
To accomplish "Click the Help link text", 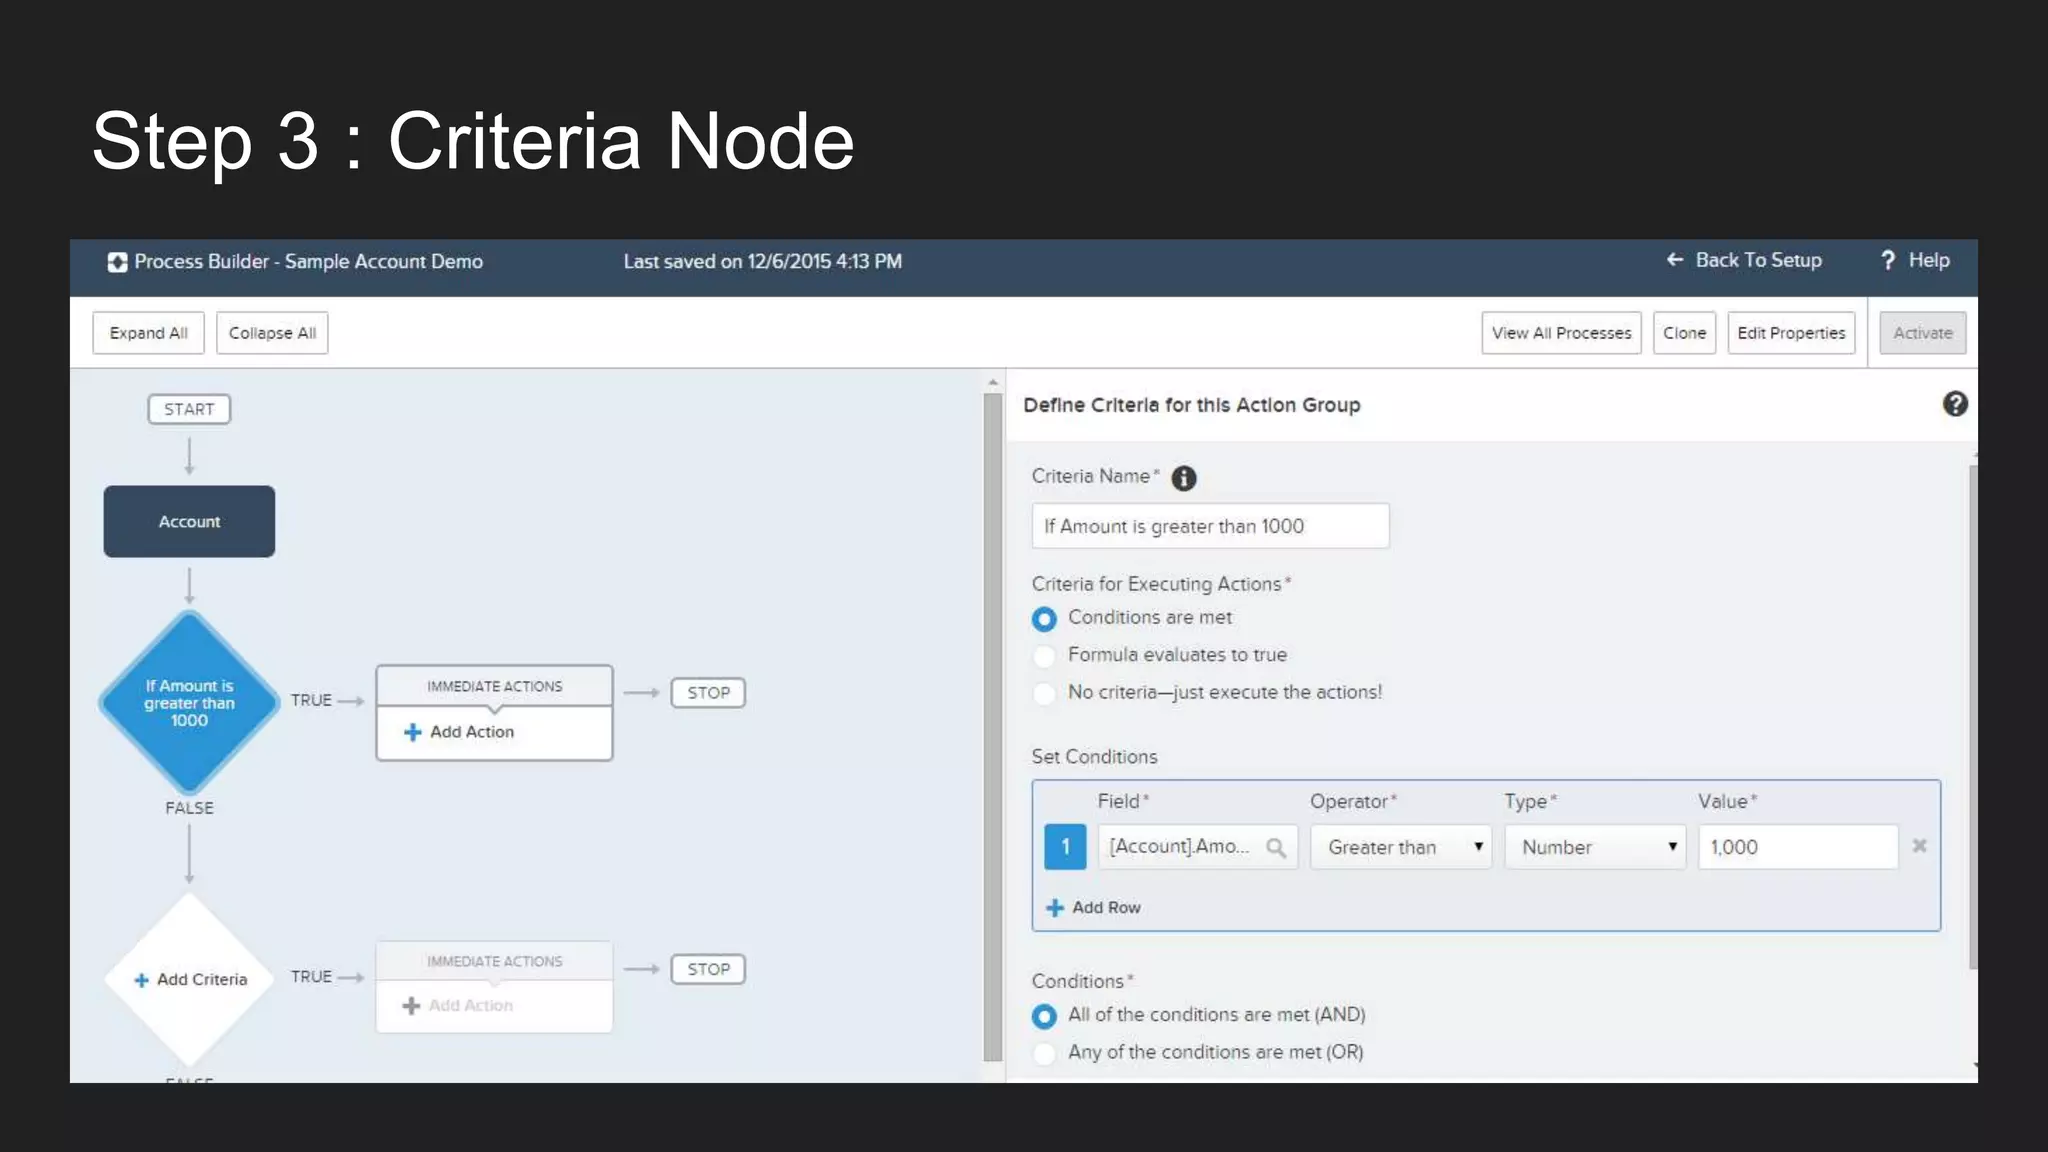I will point(1929,260).
